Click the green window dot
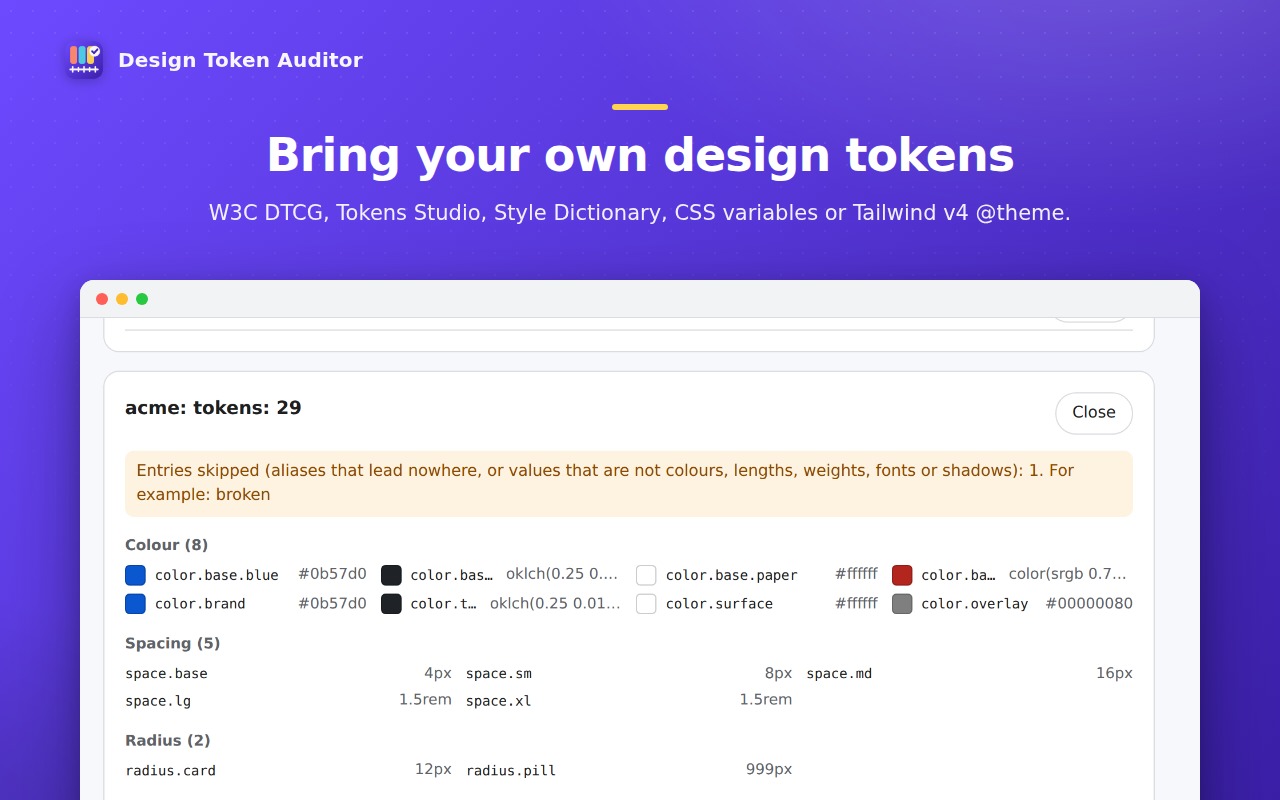Screen dimensions: 1280x800 pos(142,299)
